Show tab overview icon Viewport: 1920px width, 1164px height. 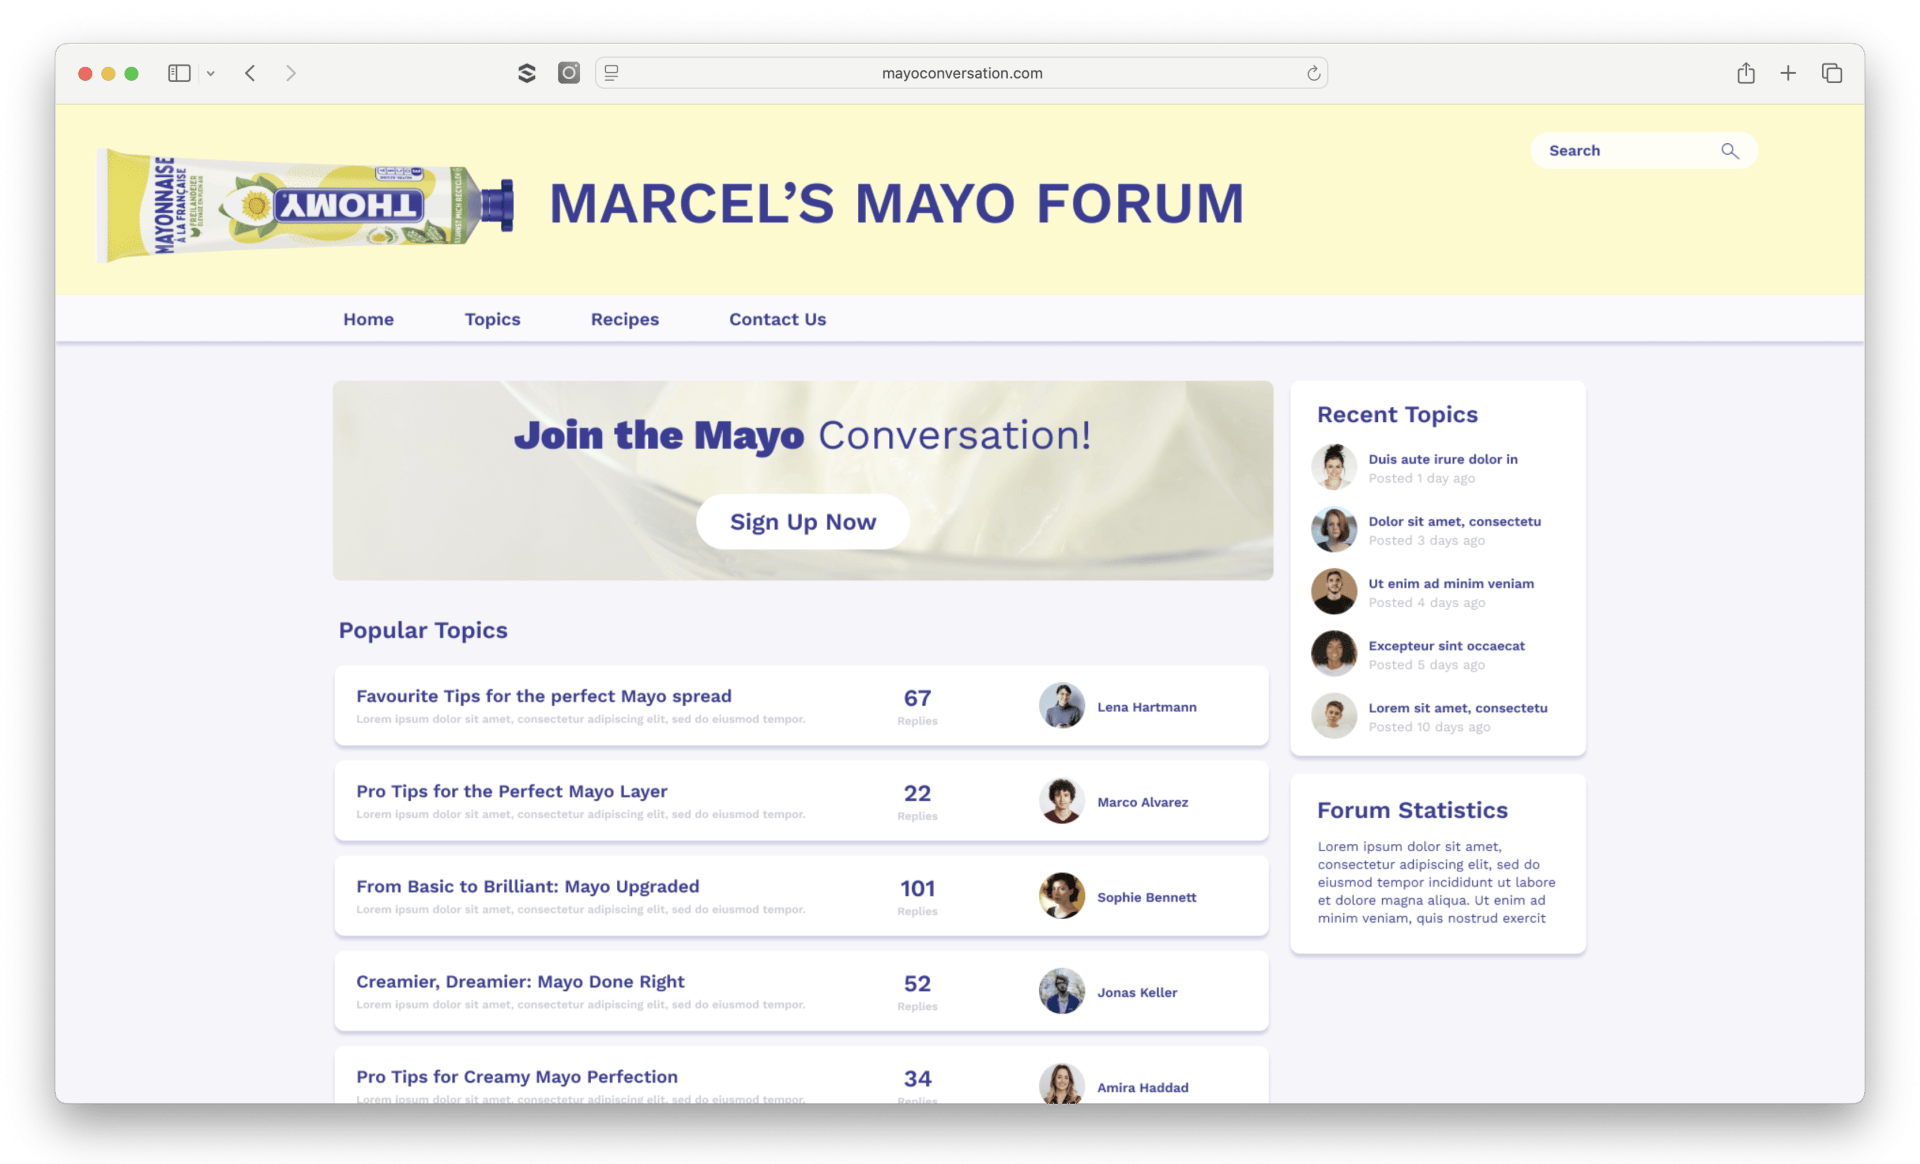coord(1831,73)
